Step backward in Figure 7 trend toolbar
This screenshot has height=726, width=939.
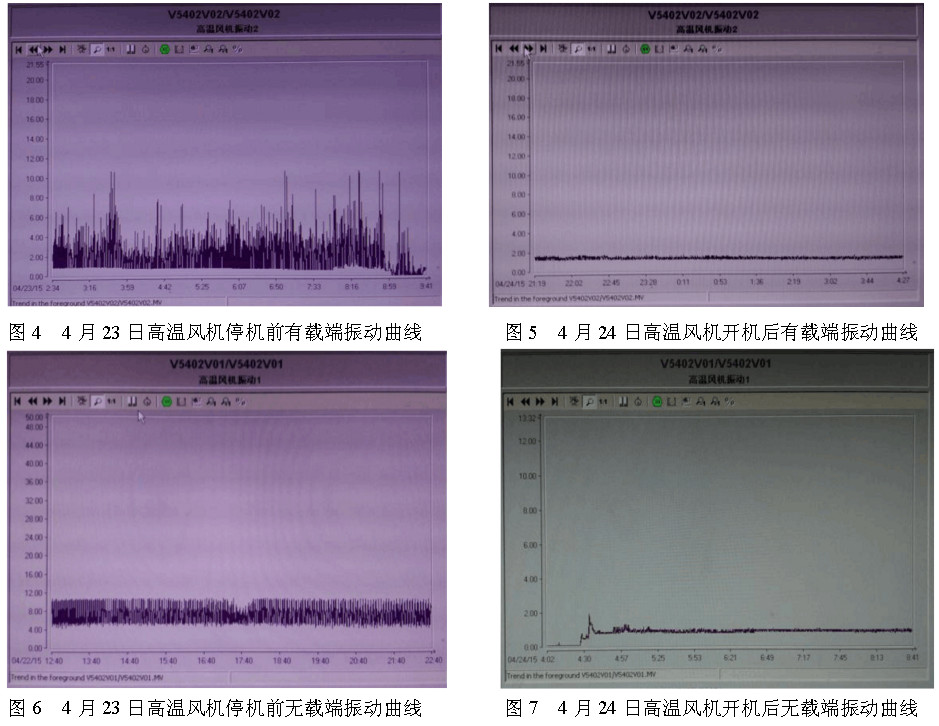click(x=525, y=401)
